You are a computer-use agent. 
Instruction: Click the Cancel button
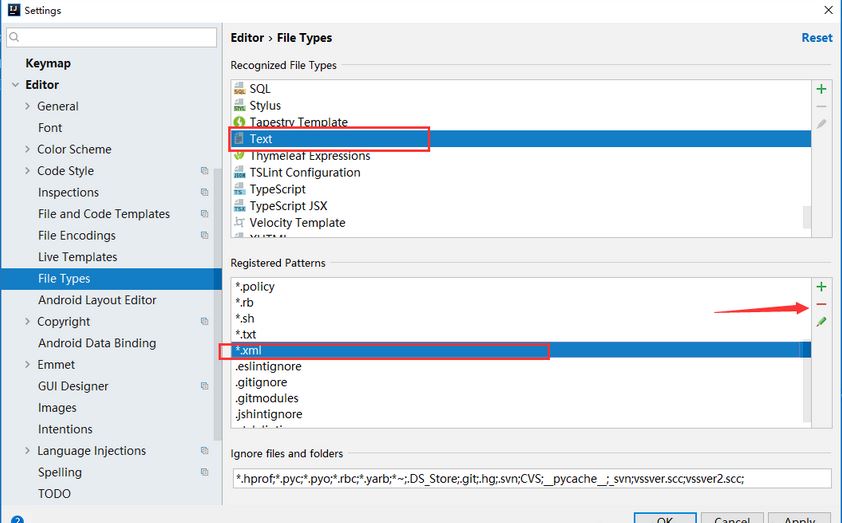pyautogui.click(x=732, y=519)
